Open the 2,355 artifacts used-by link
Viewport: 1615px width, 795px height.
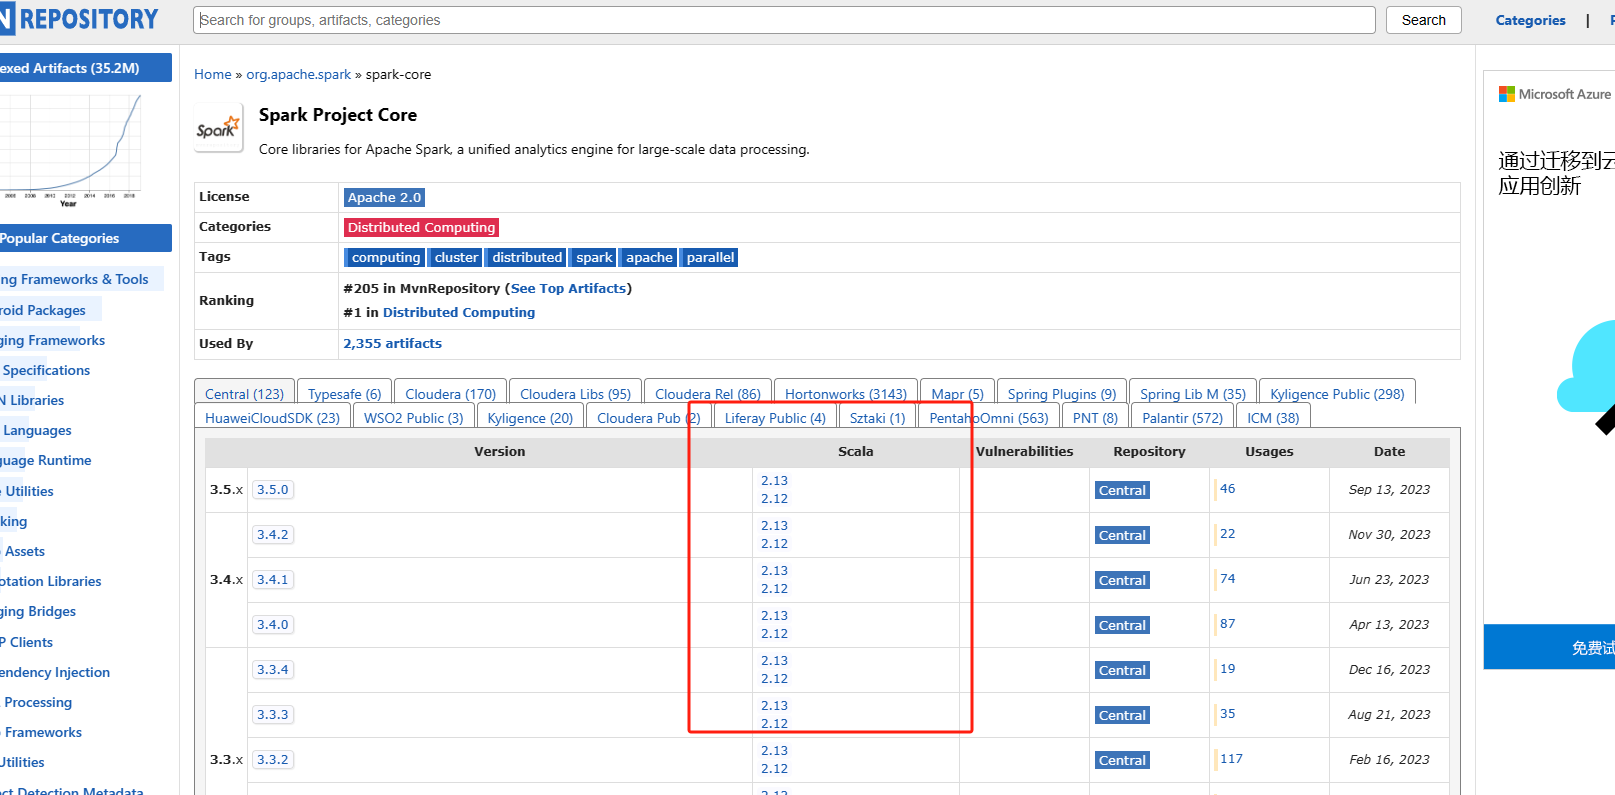click(x=392, y=343)
